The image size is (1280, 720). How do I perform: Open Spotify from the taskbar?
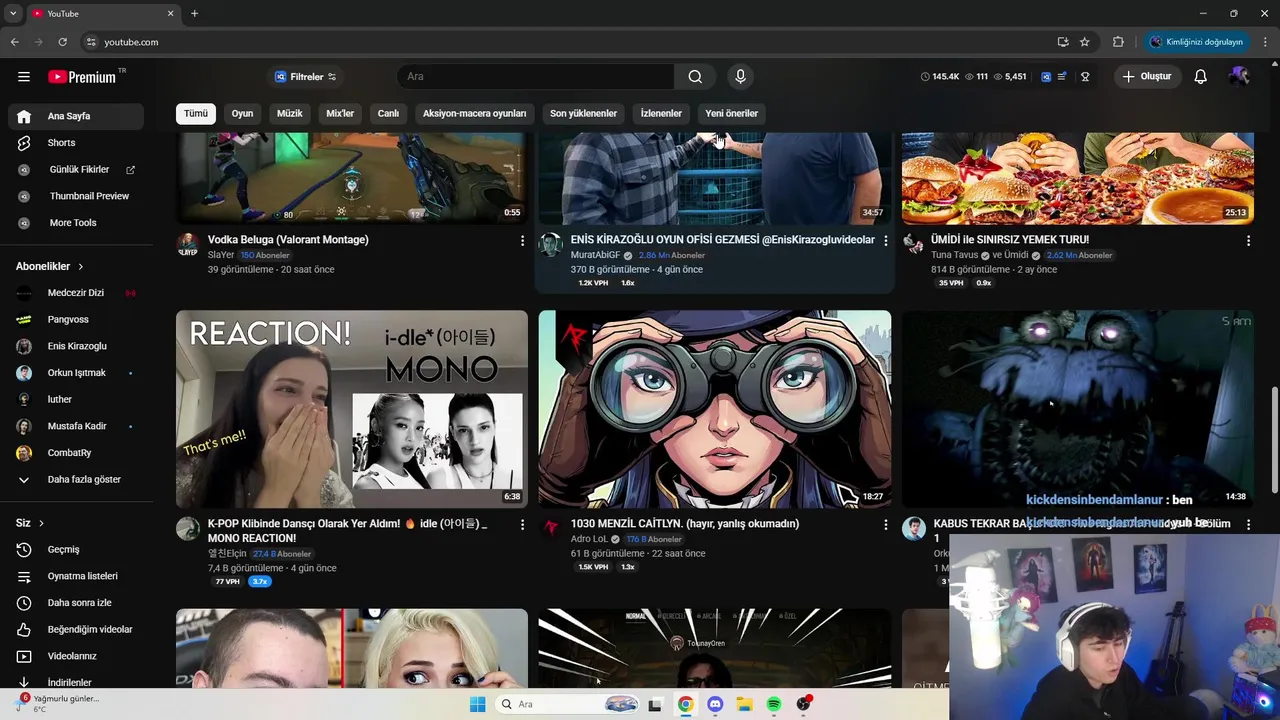[x=774, y=704]
